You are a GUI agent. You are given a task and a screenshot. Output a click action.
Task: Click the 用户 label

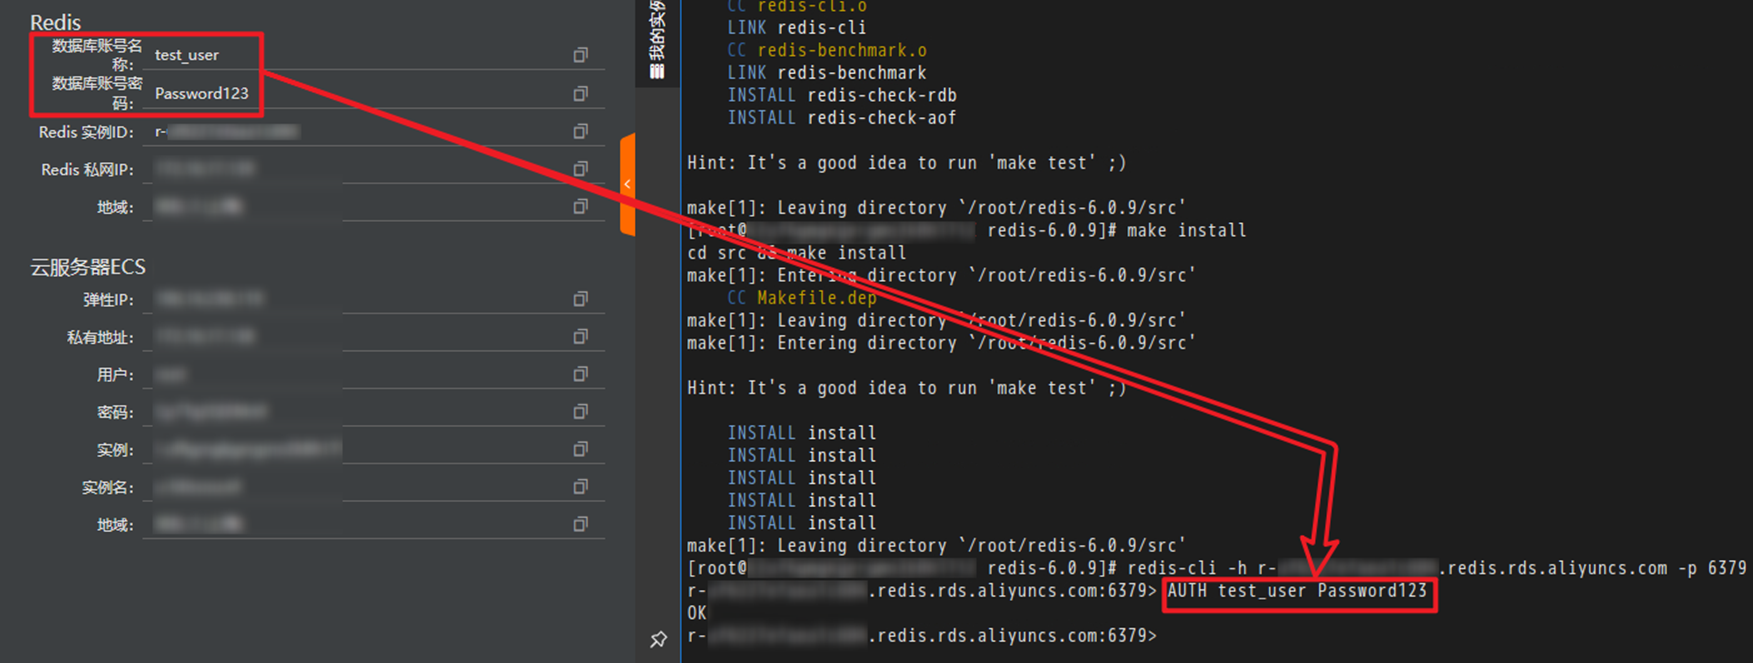(115, 375)
